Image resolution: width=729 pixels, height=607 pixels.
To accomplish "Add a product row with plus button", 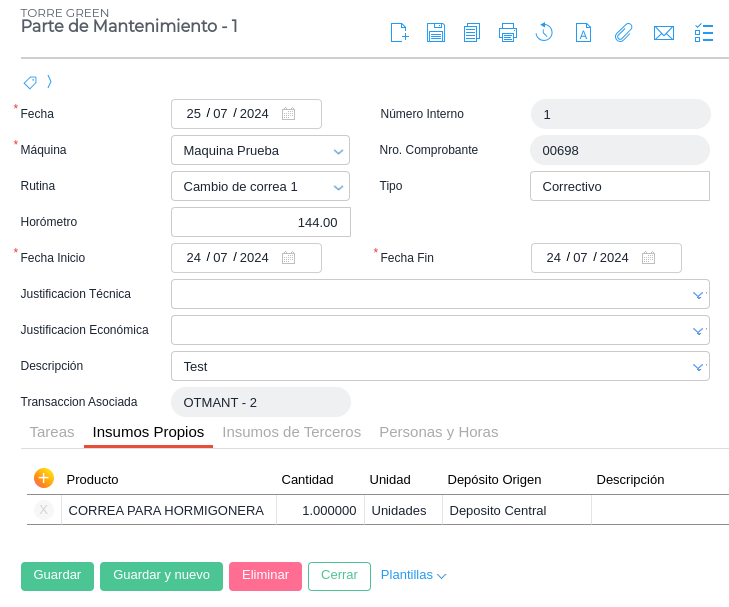I will tap(43, 478).
